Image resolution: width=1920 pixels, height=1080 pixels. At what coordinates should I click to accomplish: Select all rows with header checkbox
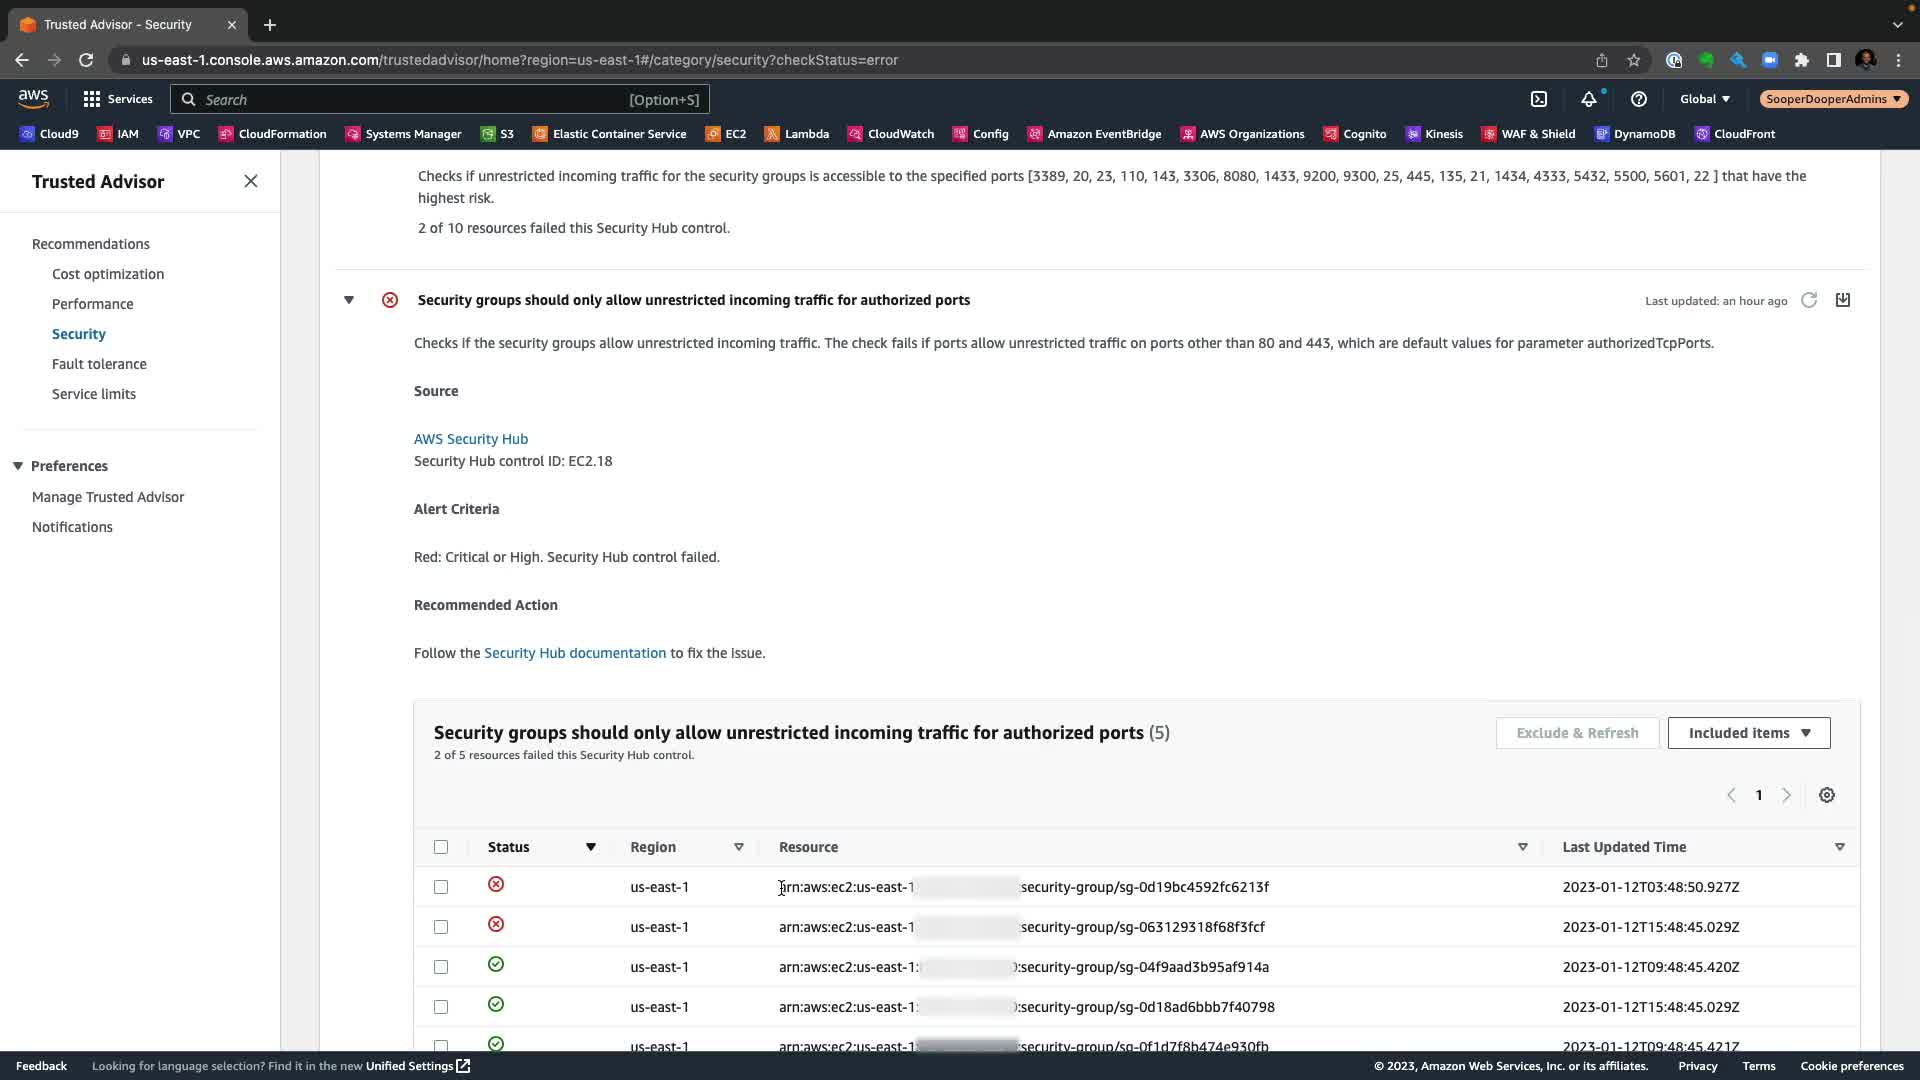pos(441,847)
